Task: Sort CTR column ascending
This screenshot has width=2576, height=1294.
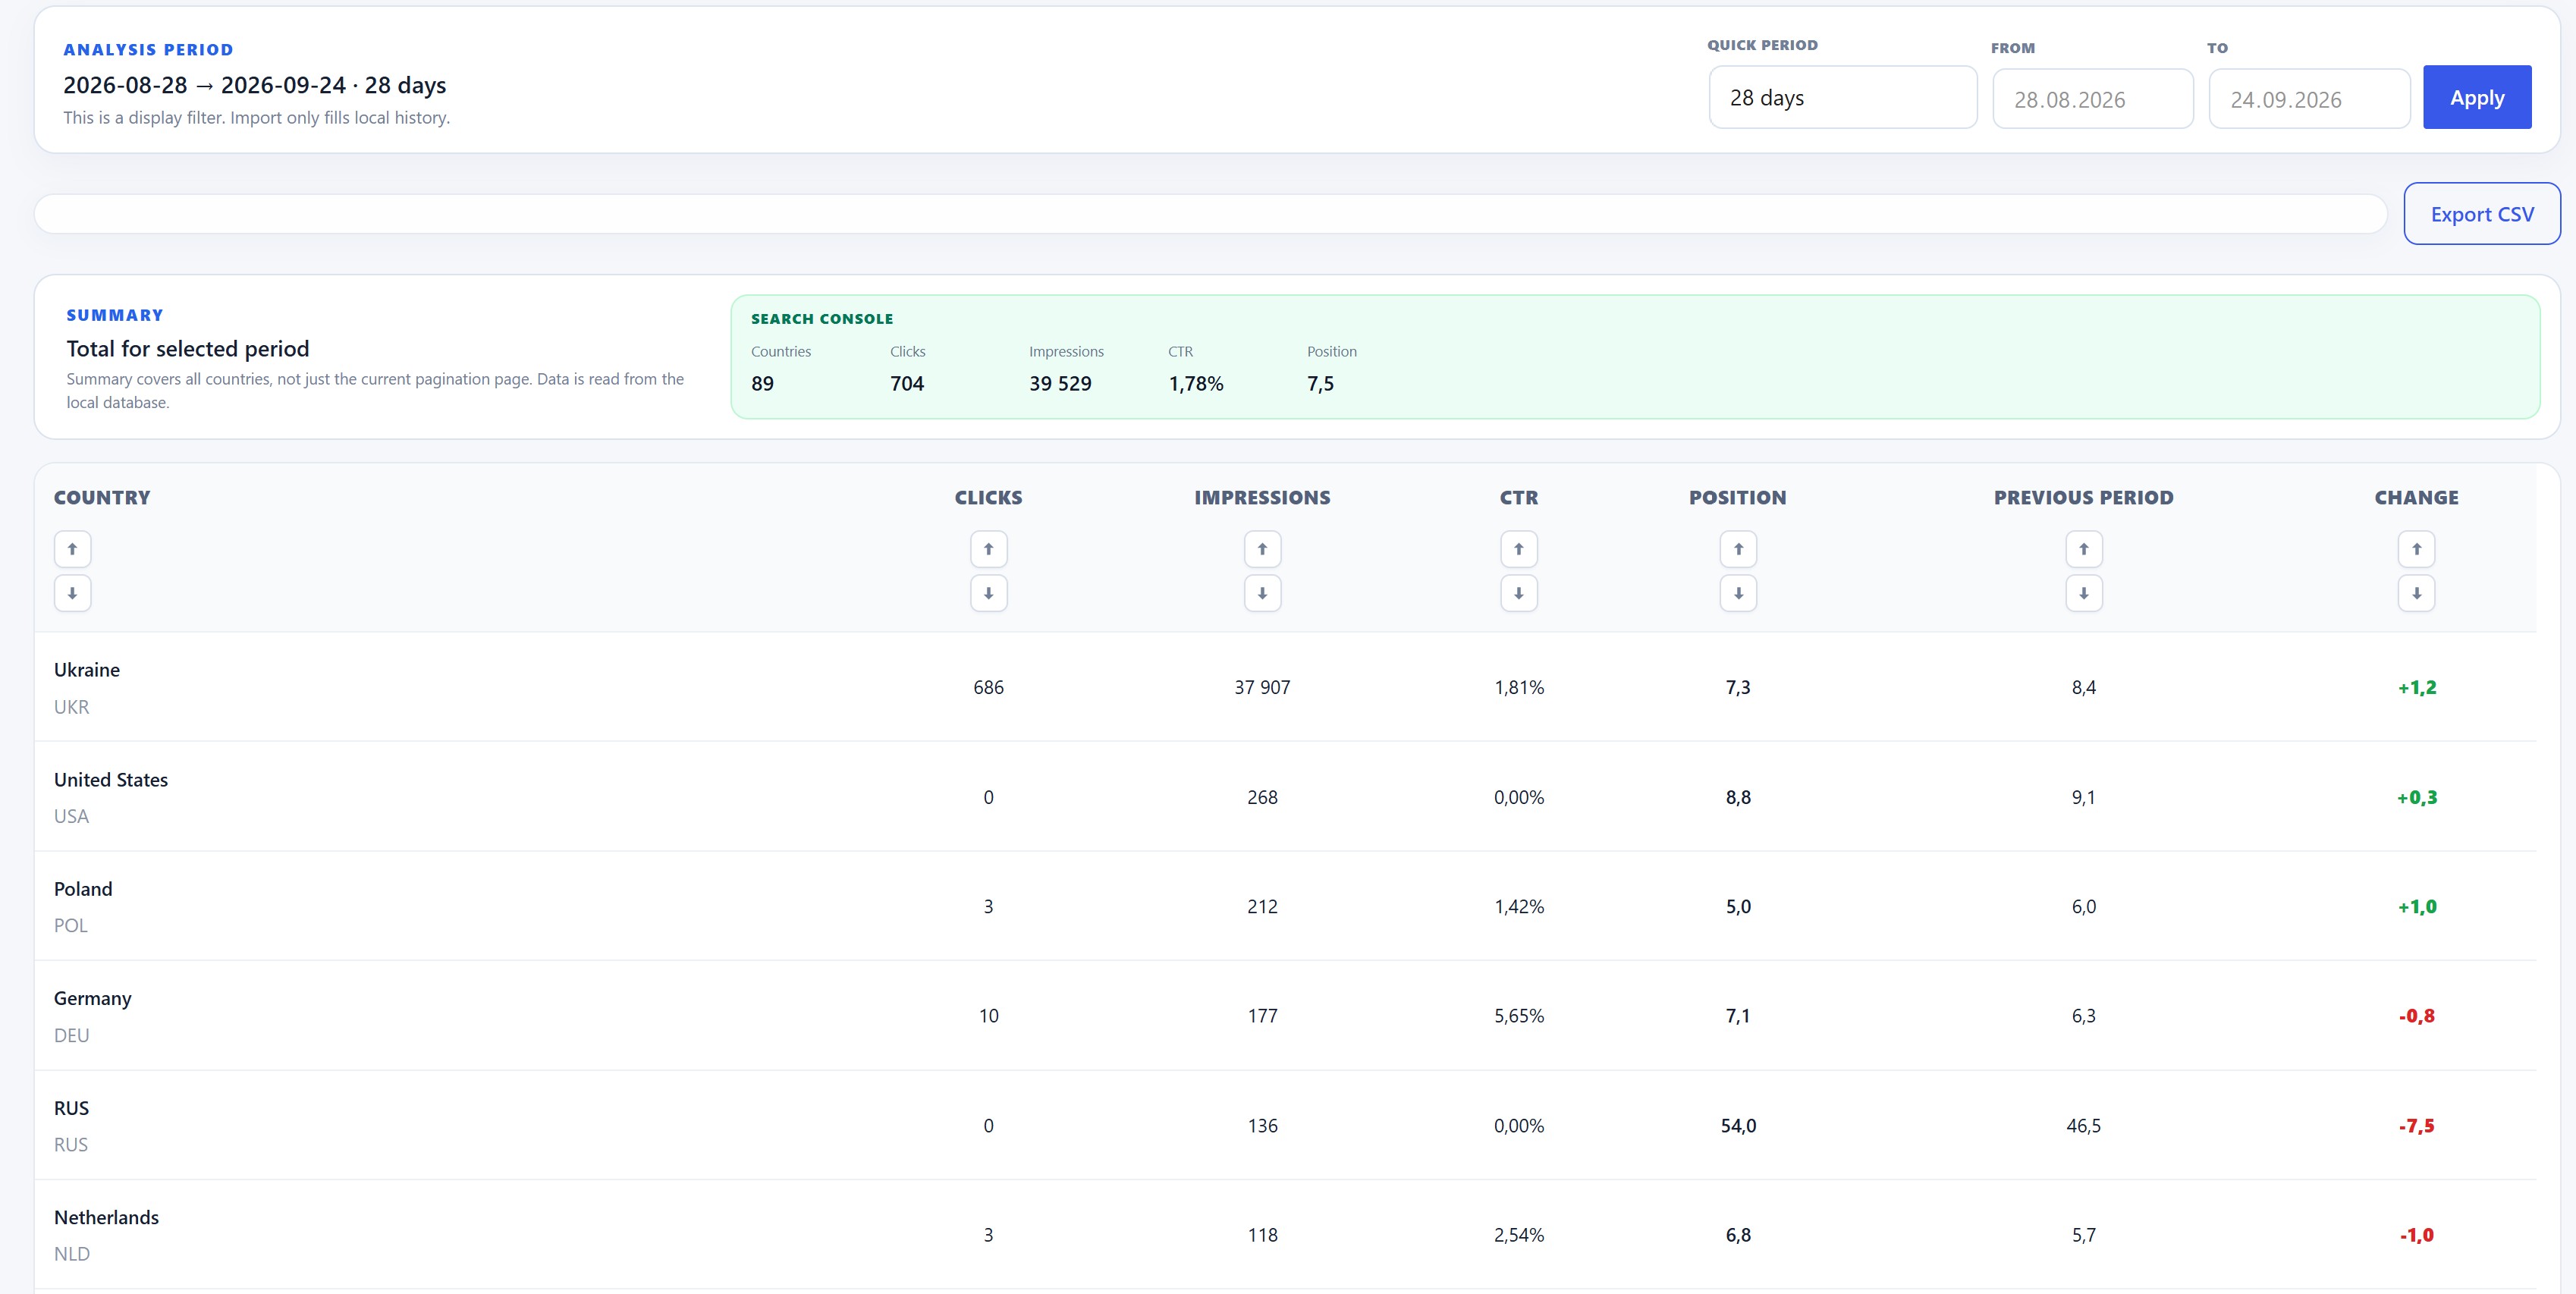Action: click(x=1518, y=549)
